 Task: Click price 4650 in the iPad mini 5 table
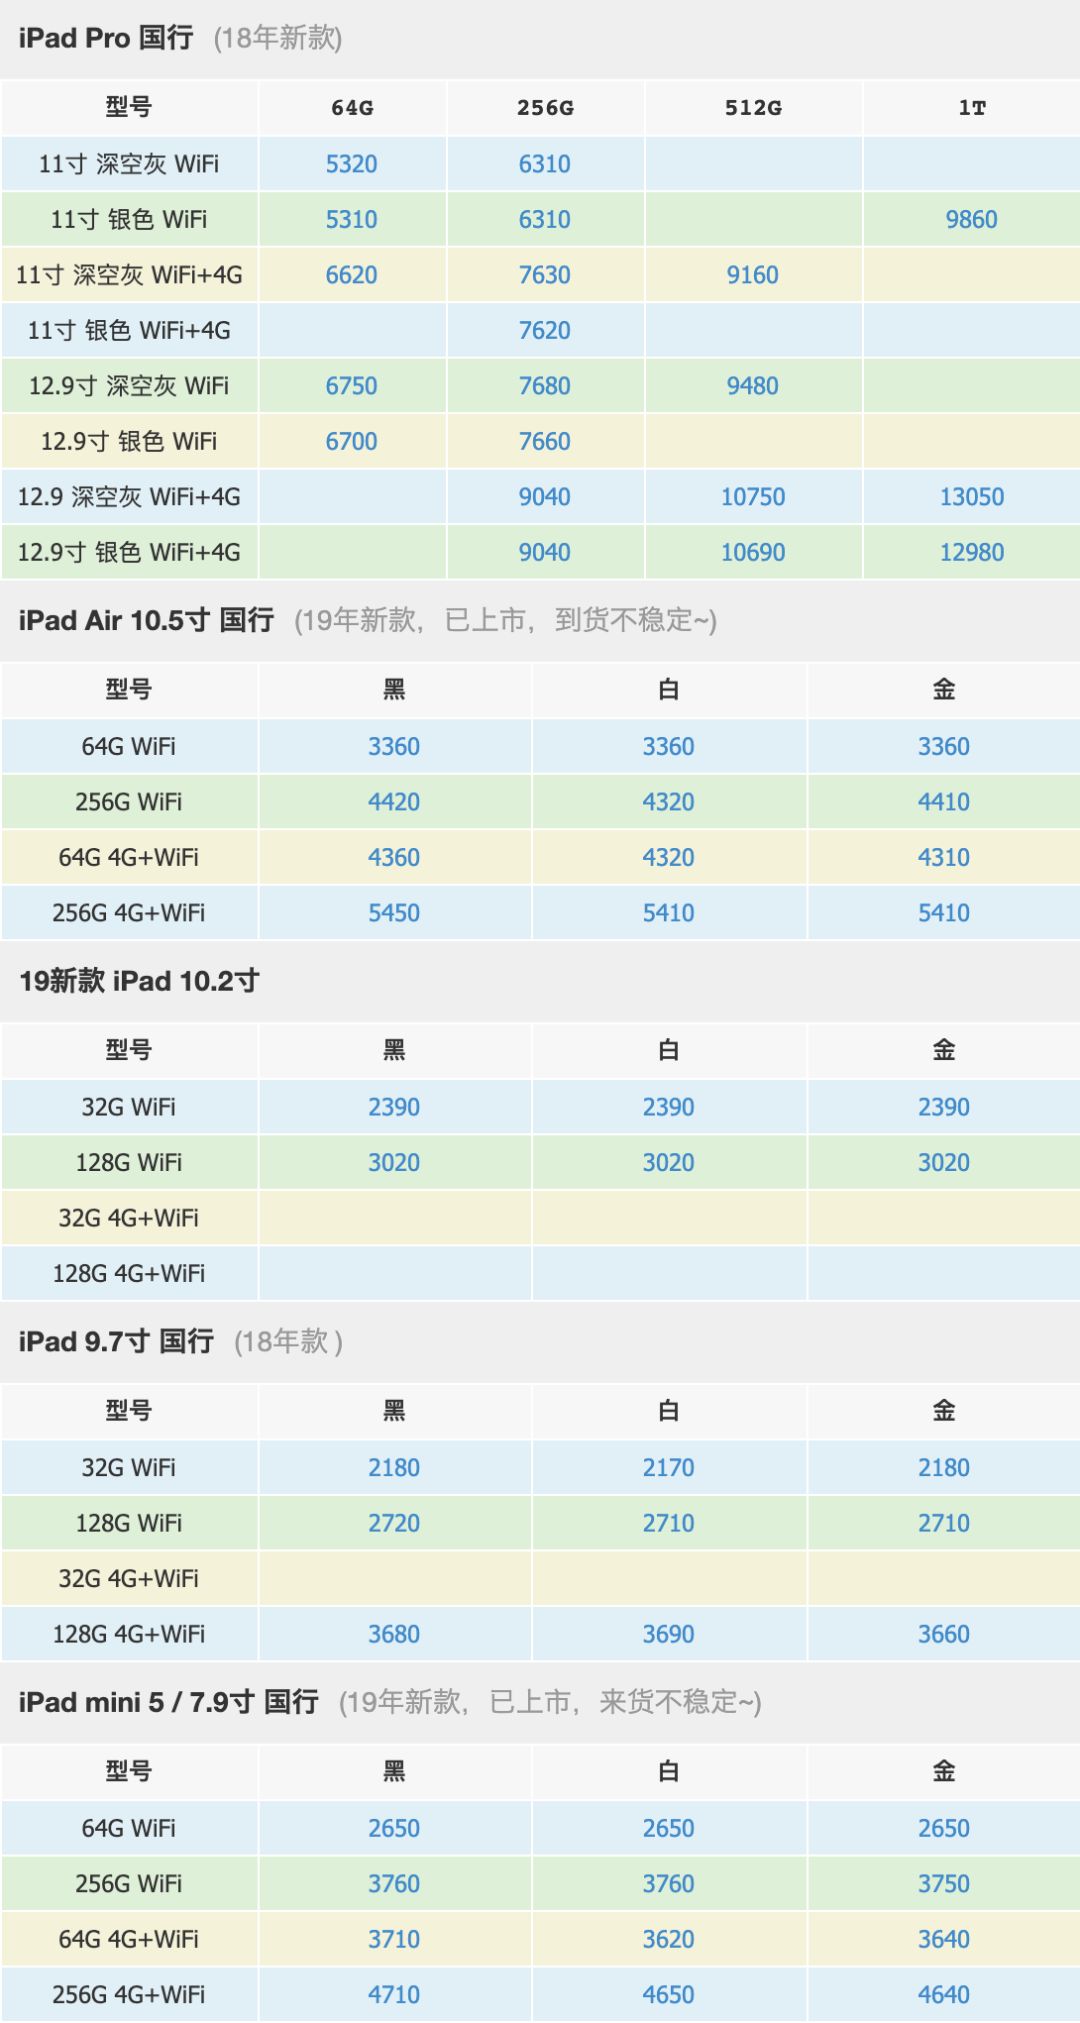point(669,1995)
